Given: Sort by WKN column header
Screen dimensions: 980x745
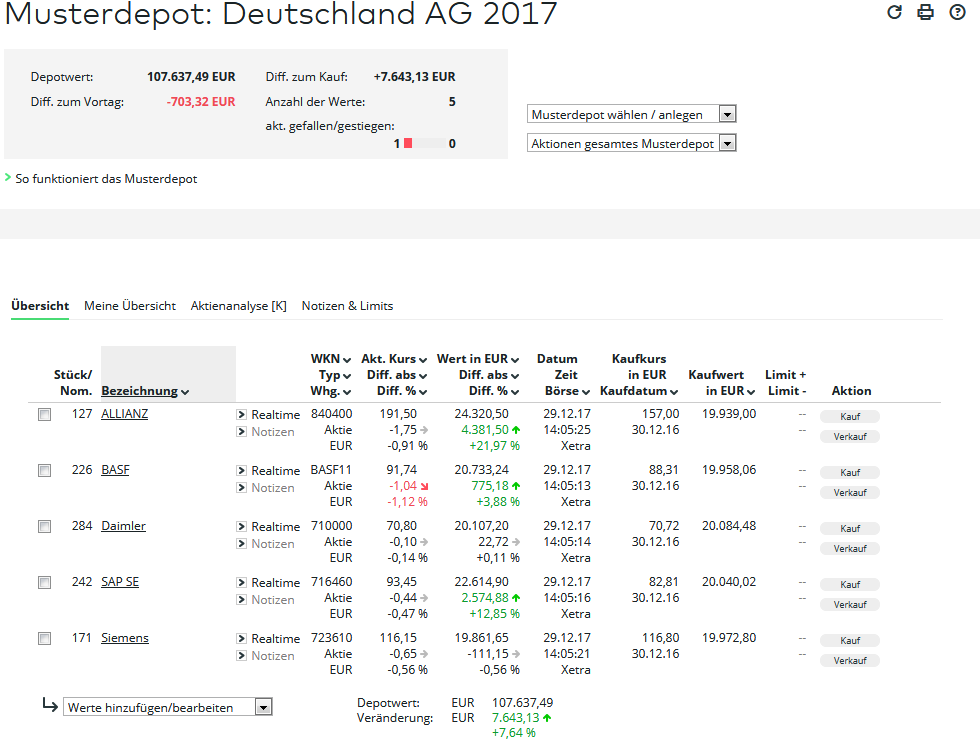Looking at the screenshot, I should click(331, 359).
